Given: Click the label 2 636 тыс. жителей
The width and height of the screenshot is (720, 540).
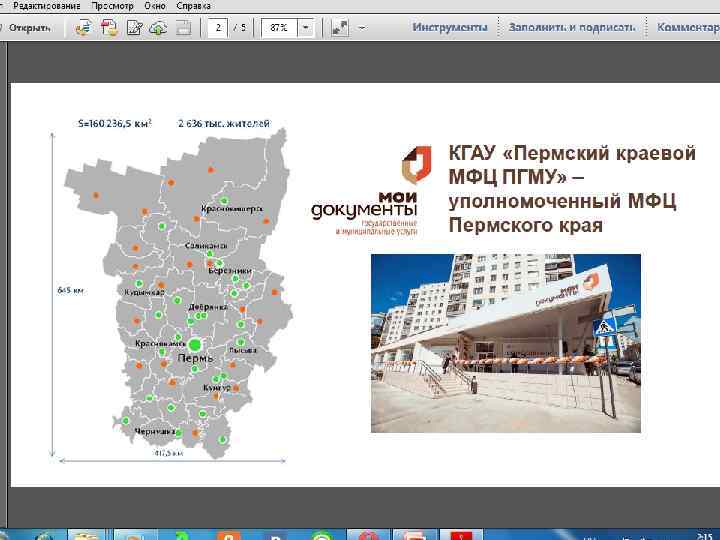Looking at the screenshot, I should (x=224, y=124).
